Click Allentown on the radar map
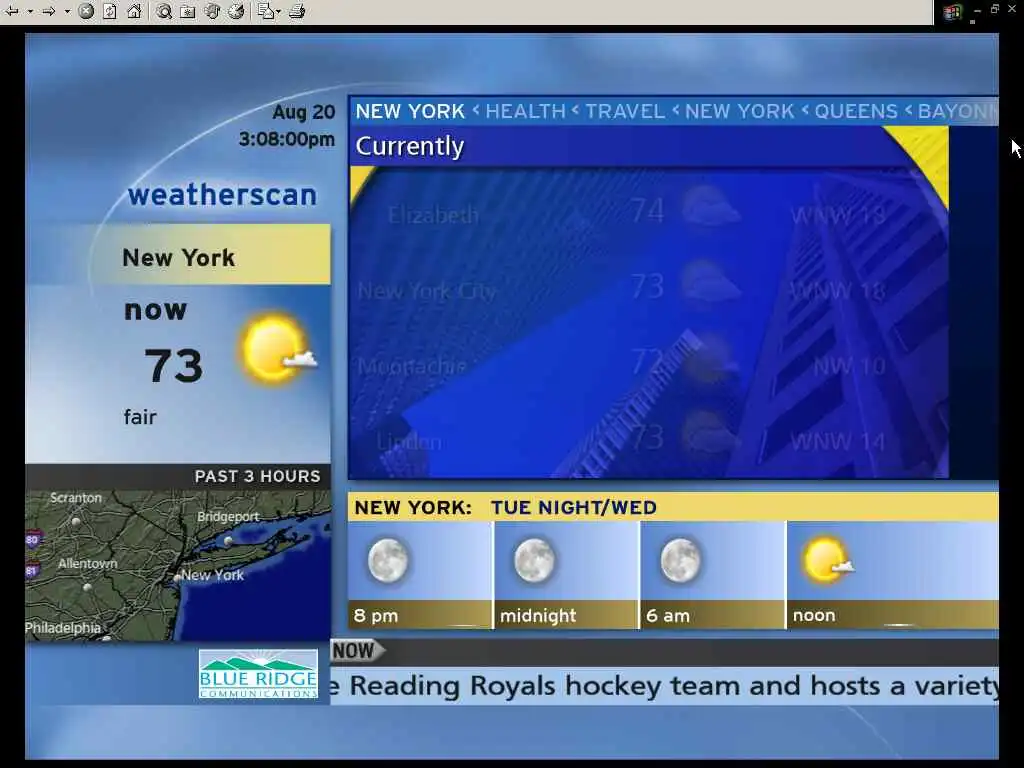Image resolution: width=1024 pixels, height=768 pixels. [x=88, y=564]
